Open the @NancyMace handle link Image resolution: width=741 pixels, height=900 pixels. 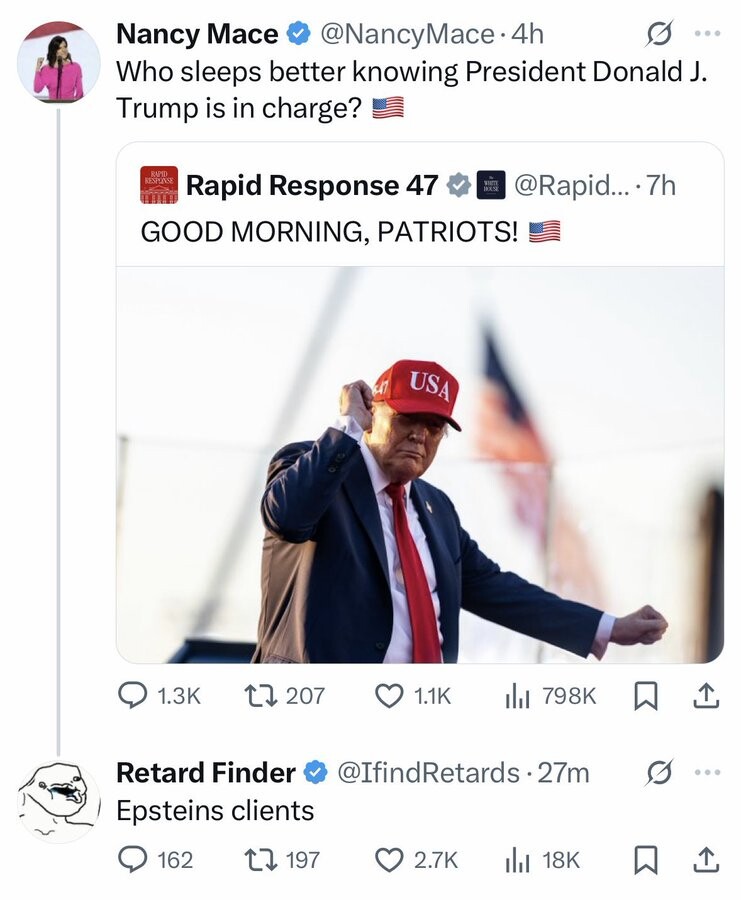pos(408,34)
